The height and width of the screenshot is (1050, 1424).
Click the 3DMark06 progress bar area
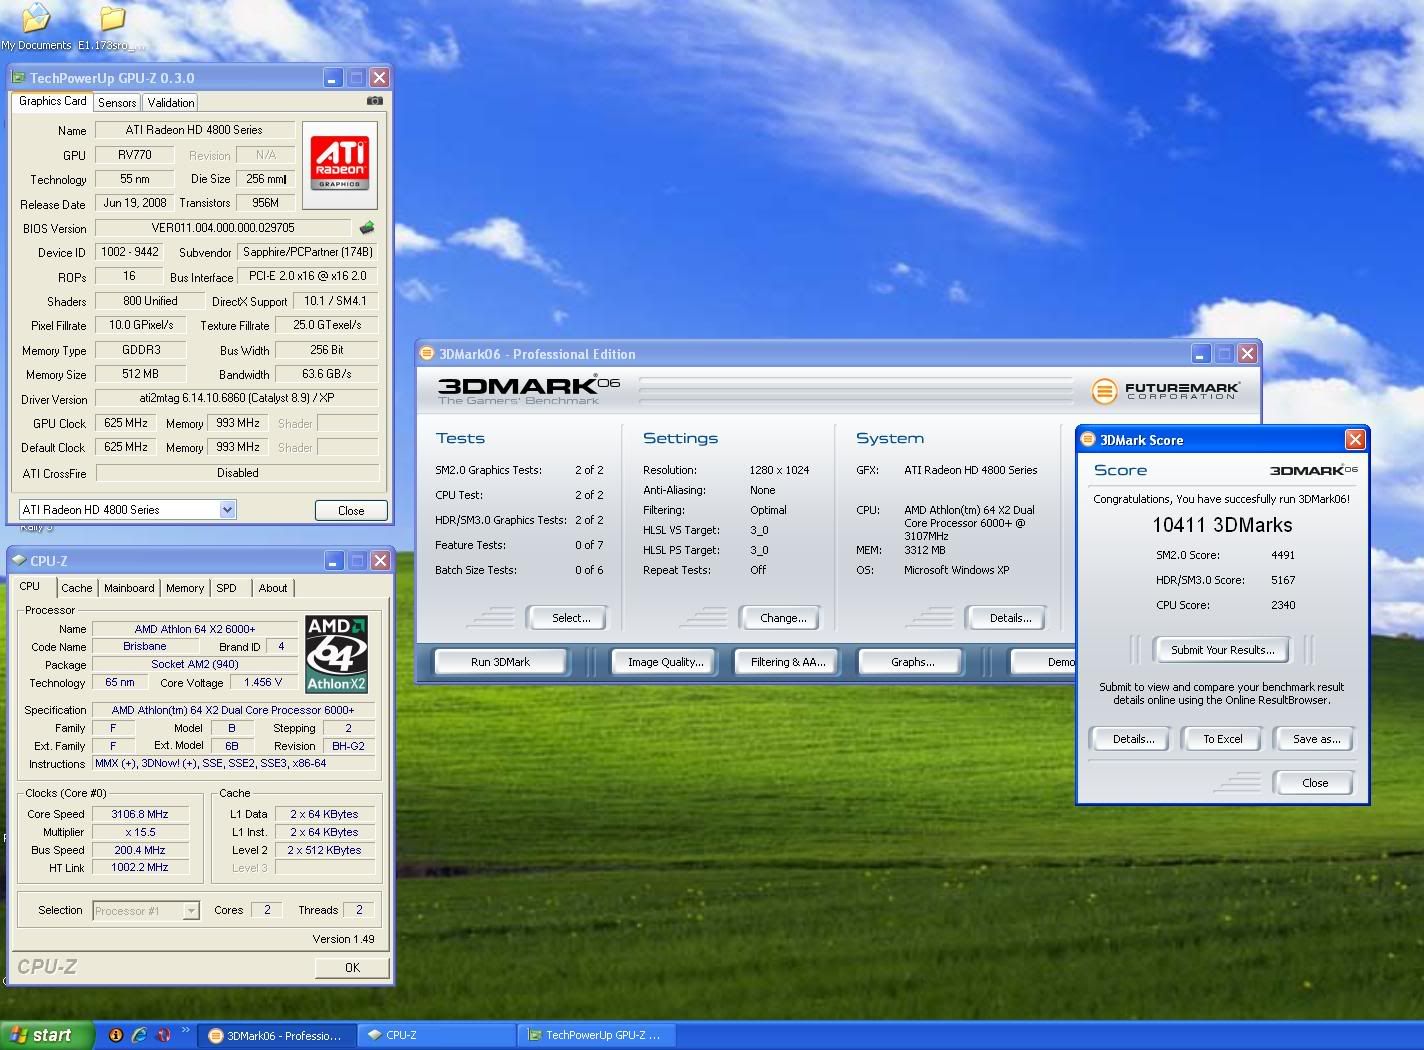(x=858, y=391)
